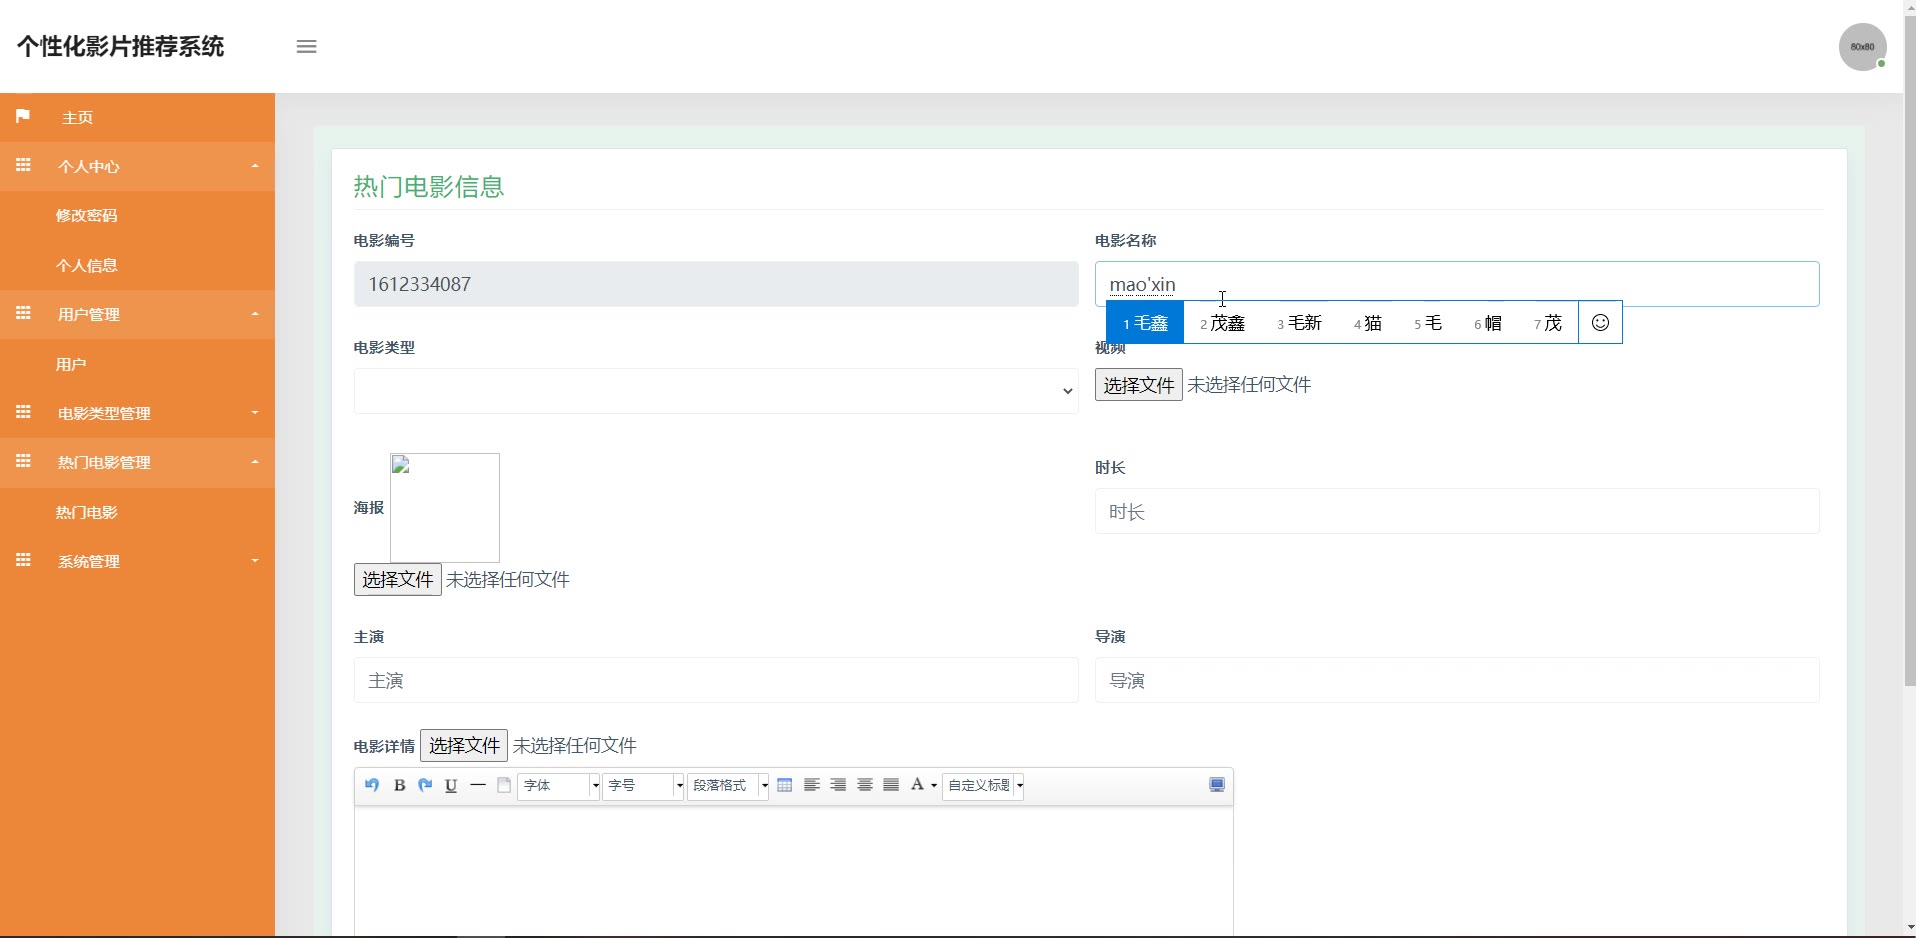
Task: Focus the 时长 input field
Action: (1457, 511)
